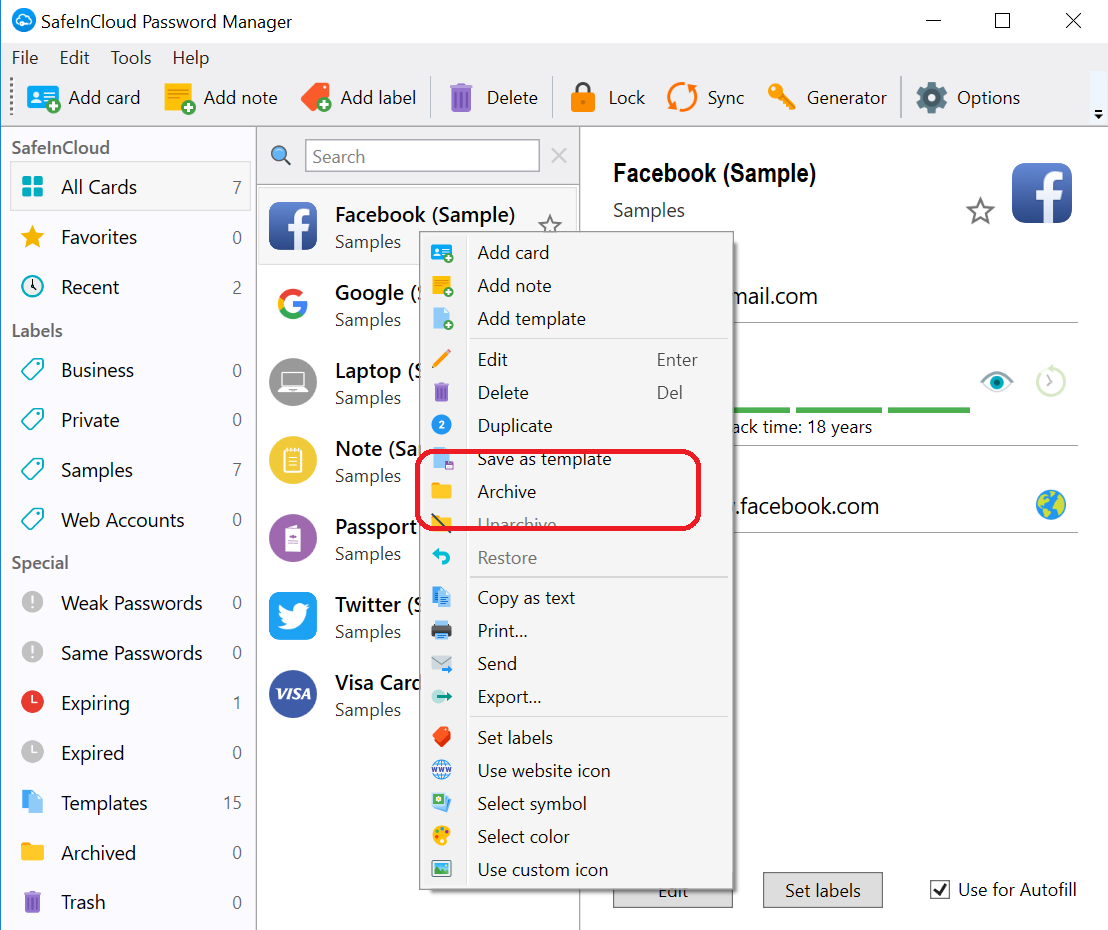Click the Print icon in context menu
This screenshot has height=930, width=1108.
click(x=442, y=630)
